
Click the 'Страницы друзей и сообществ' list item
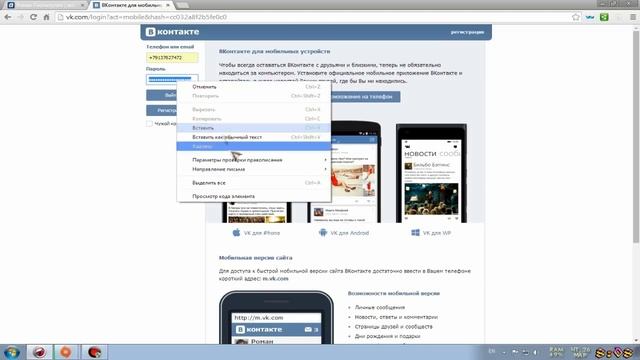393,327
